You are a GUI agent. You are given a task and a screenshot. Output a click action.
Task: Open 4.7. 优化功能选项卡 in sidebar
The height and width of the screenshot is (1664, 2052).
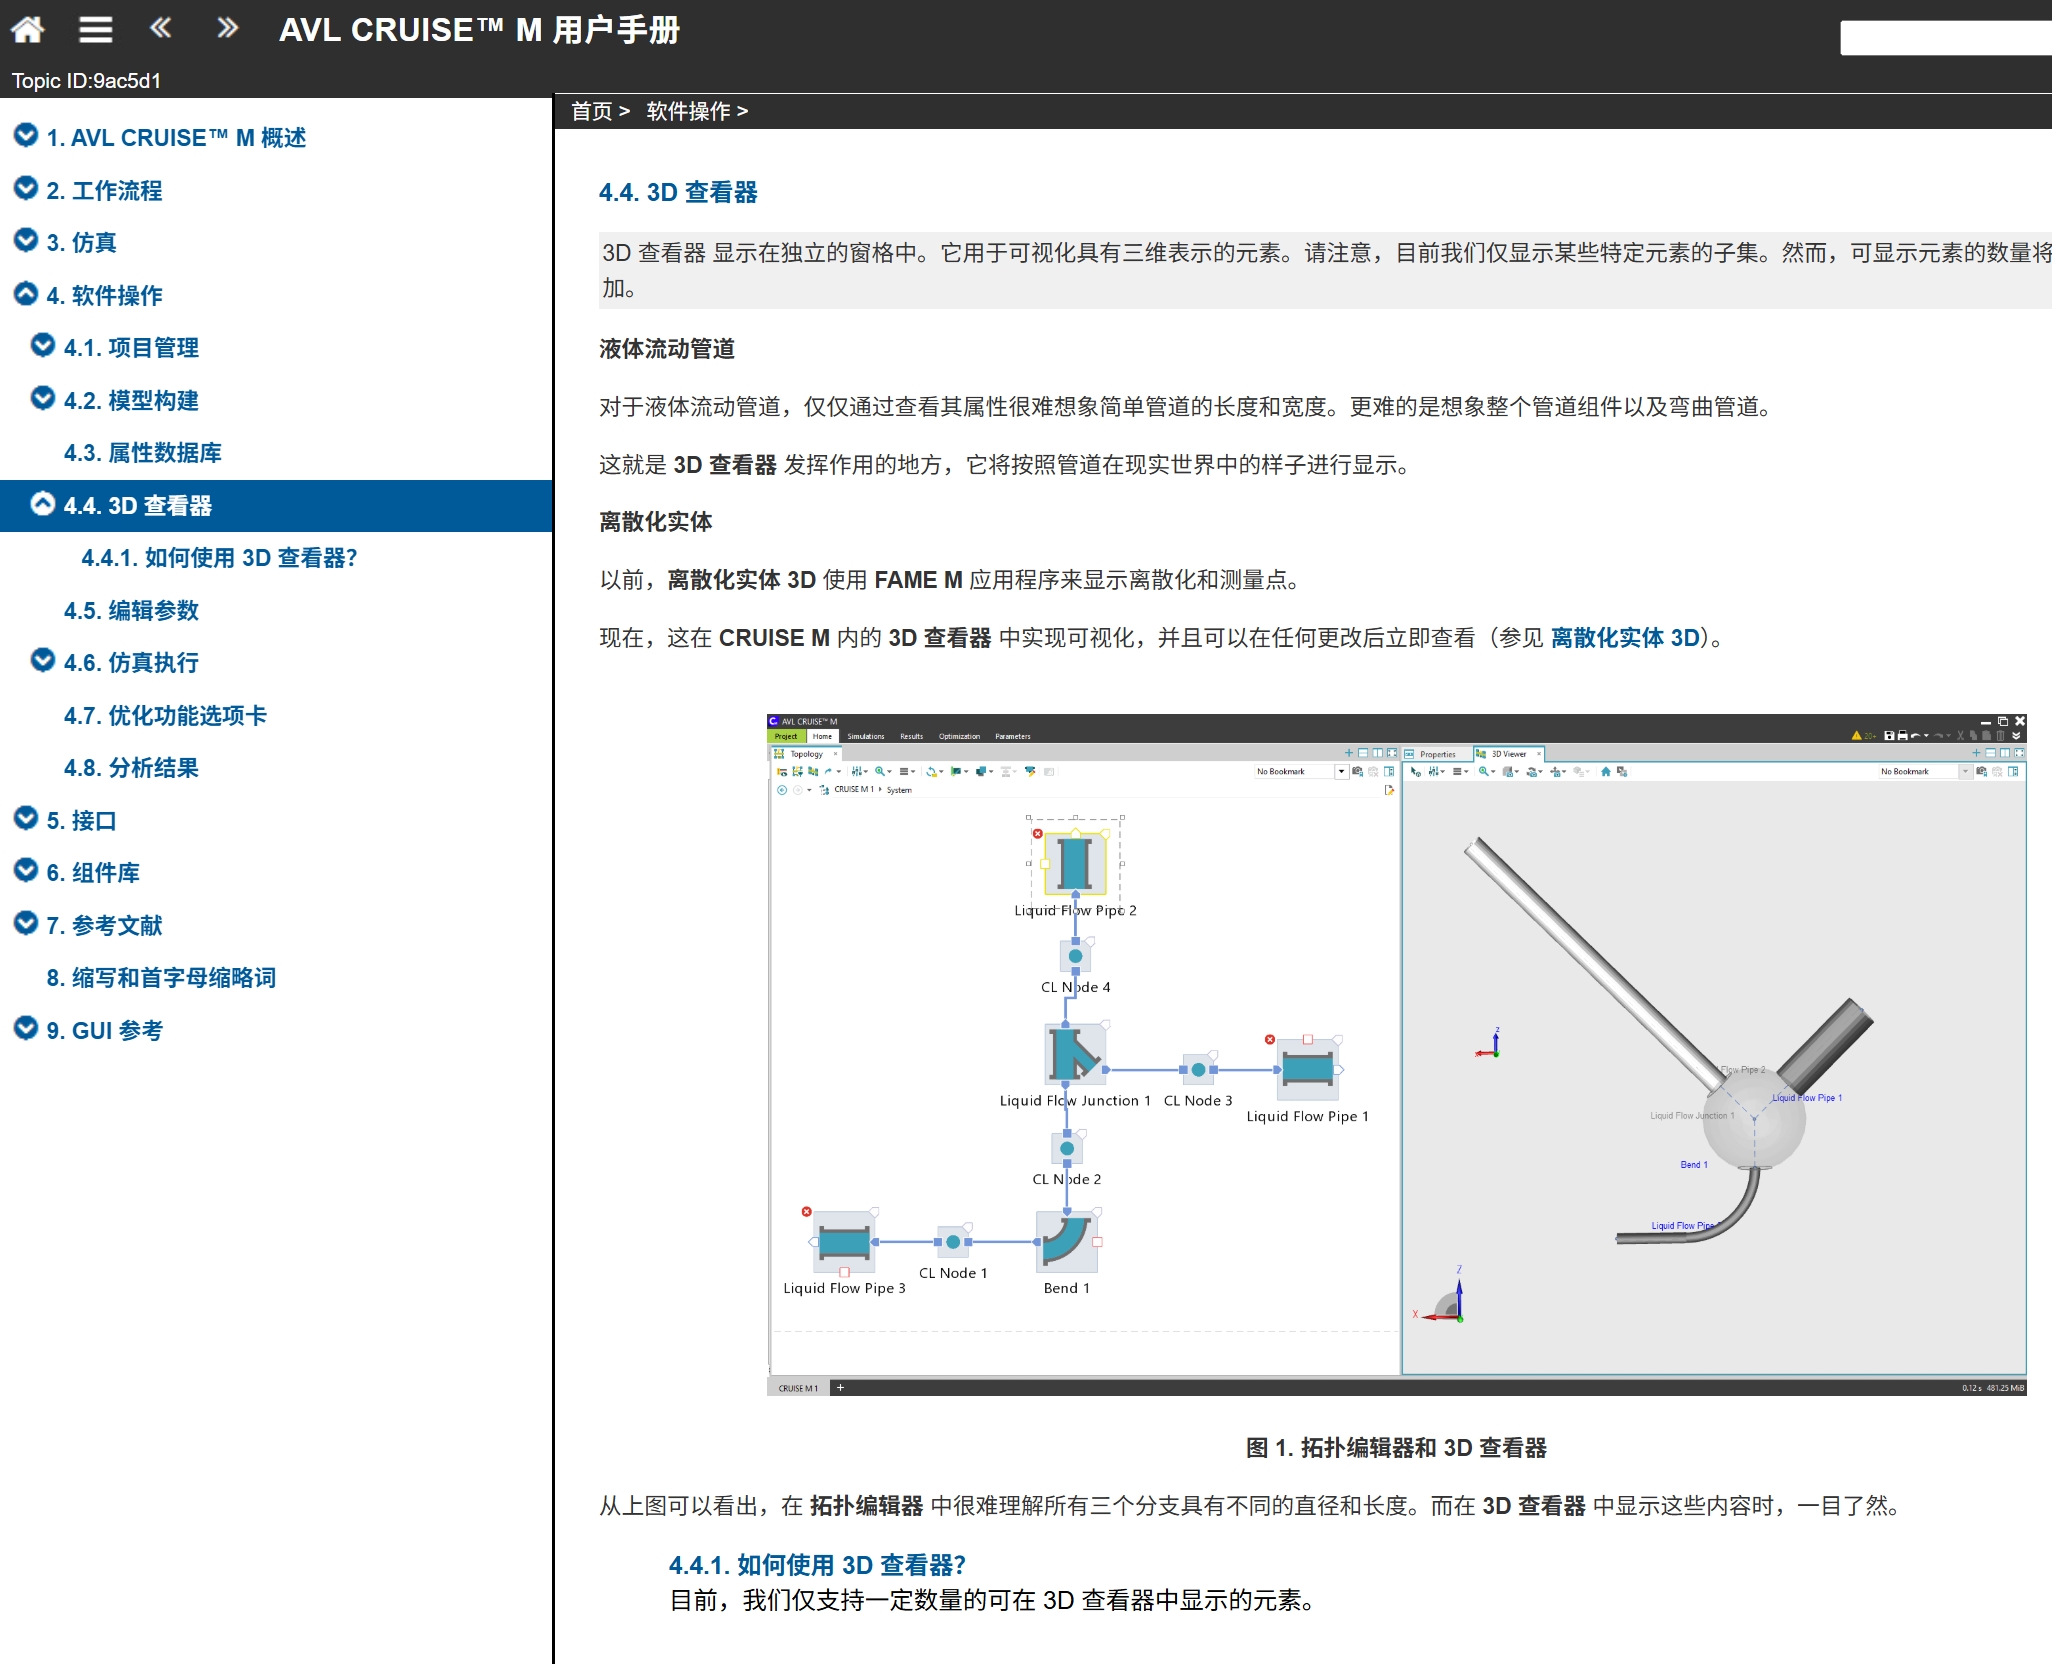click(165, 716)
